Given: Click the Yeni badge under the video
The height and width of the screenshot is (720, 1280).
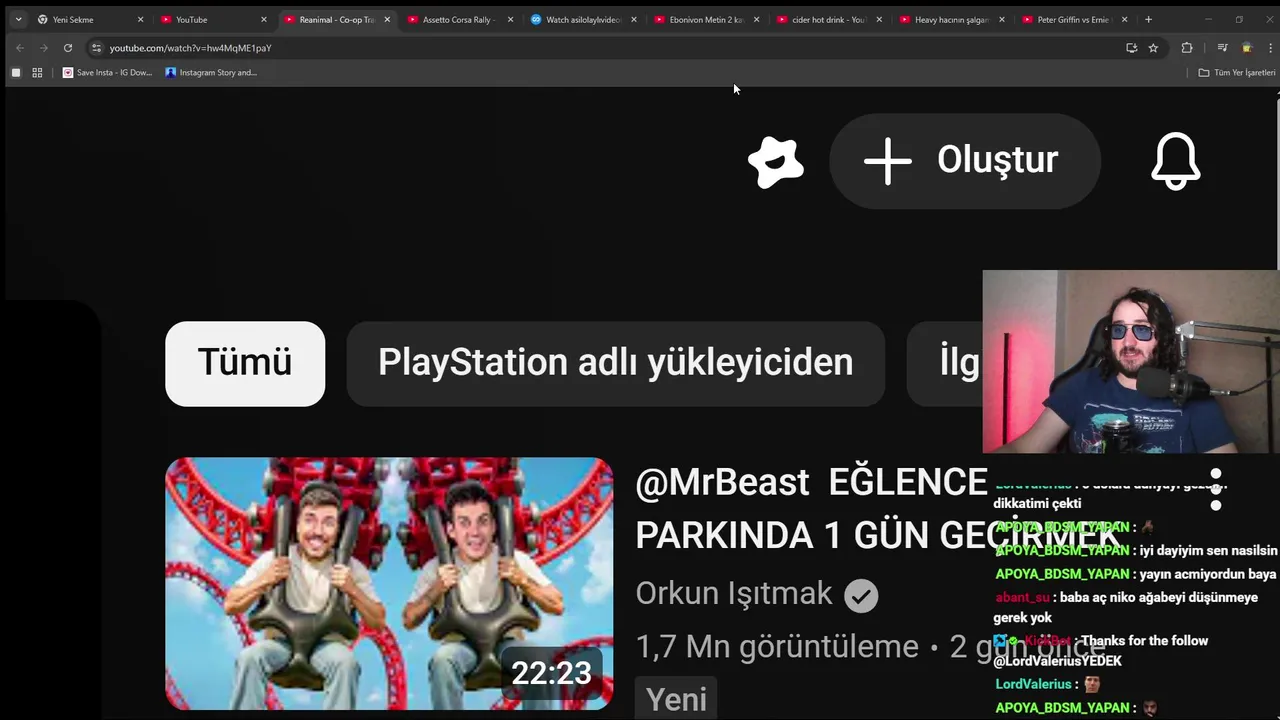Looking at the screenshot, I should 676,698.
